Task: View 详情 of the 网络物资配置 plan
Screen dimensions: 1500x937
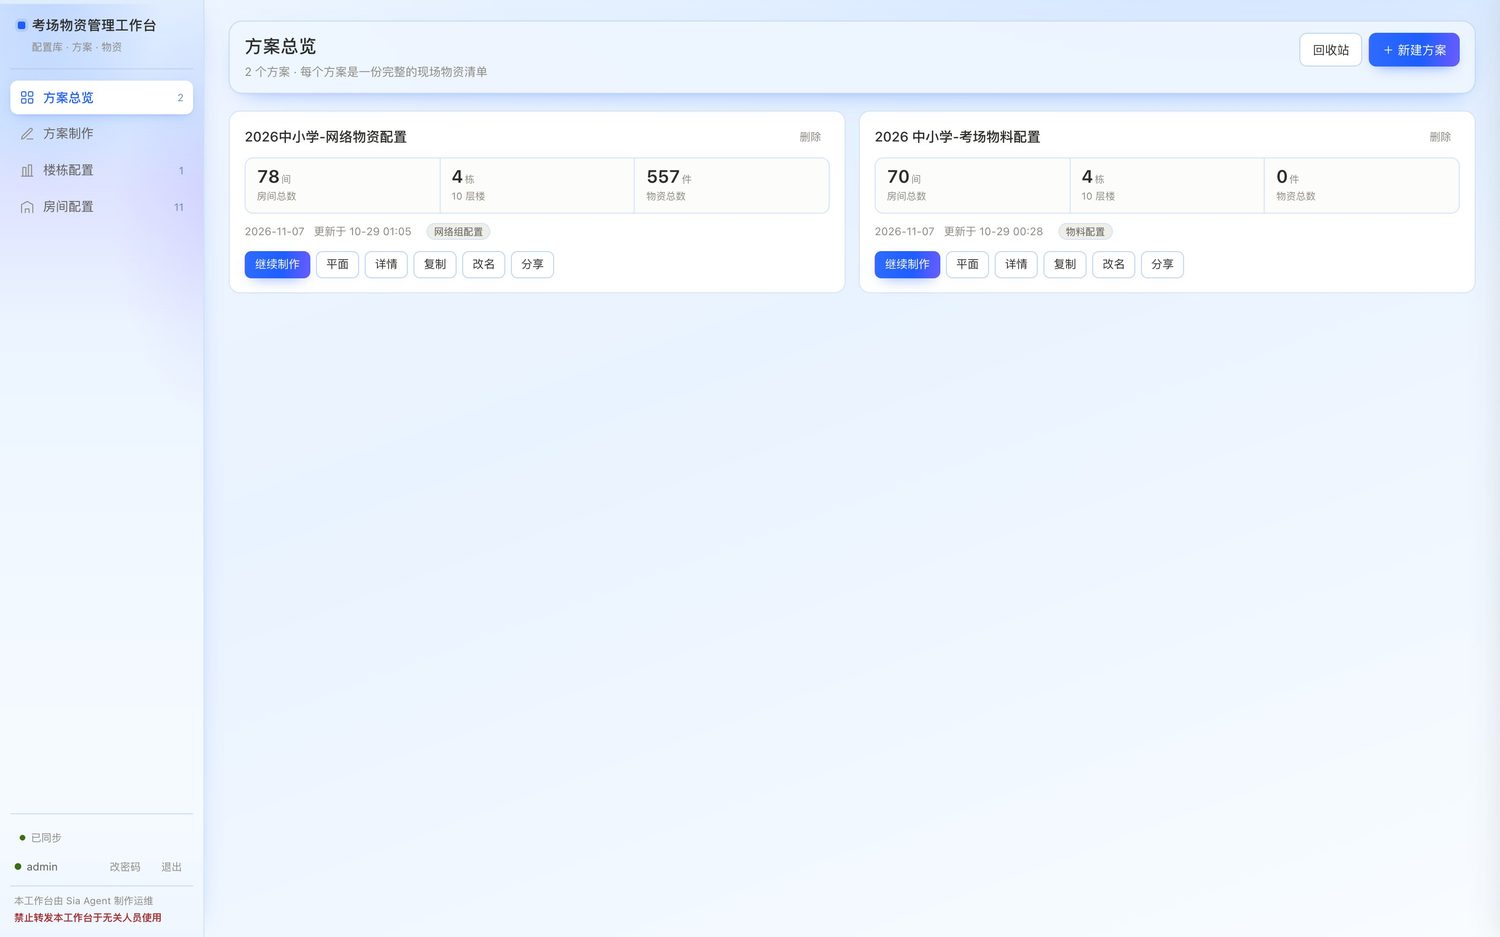Action: [386, 264]
